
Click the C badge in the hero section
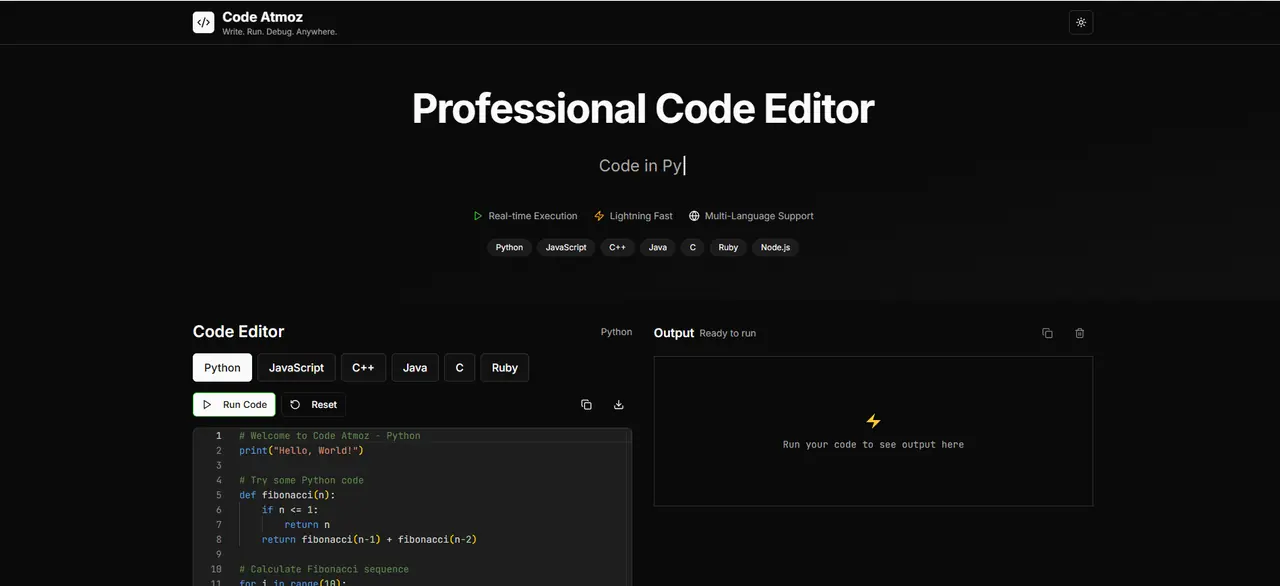[693, 247]
